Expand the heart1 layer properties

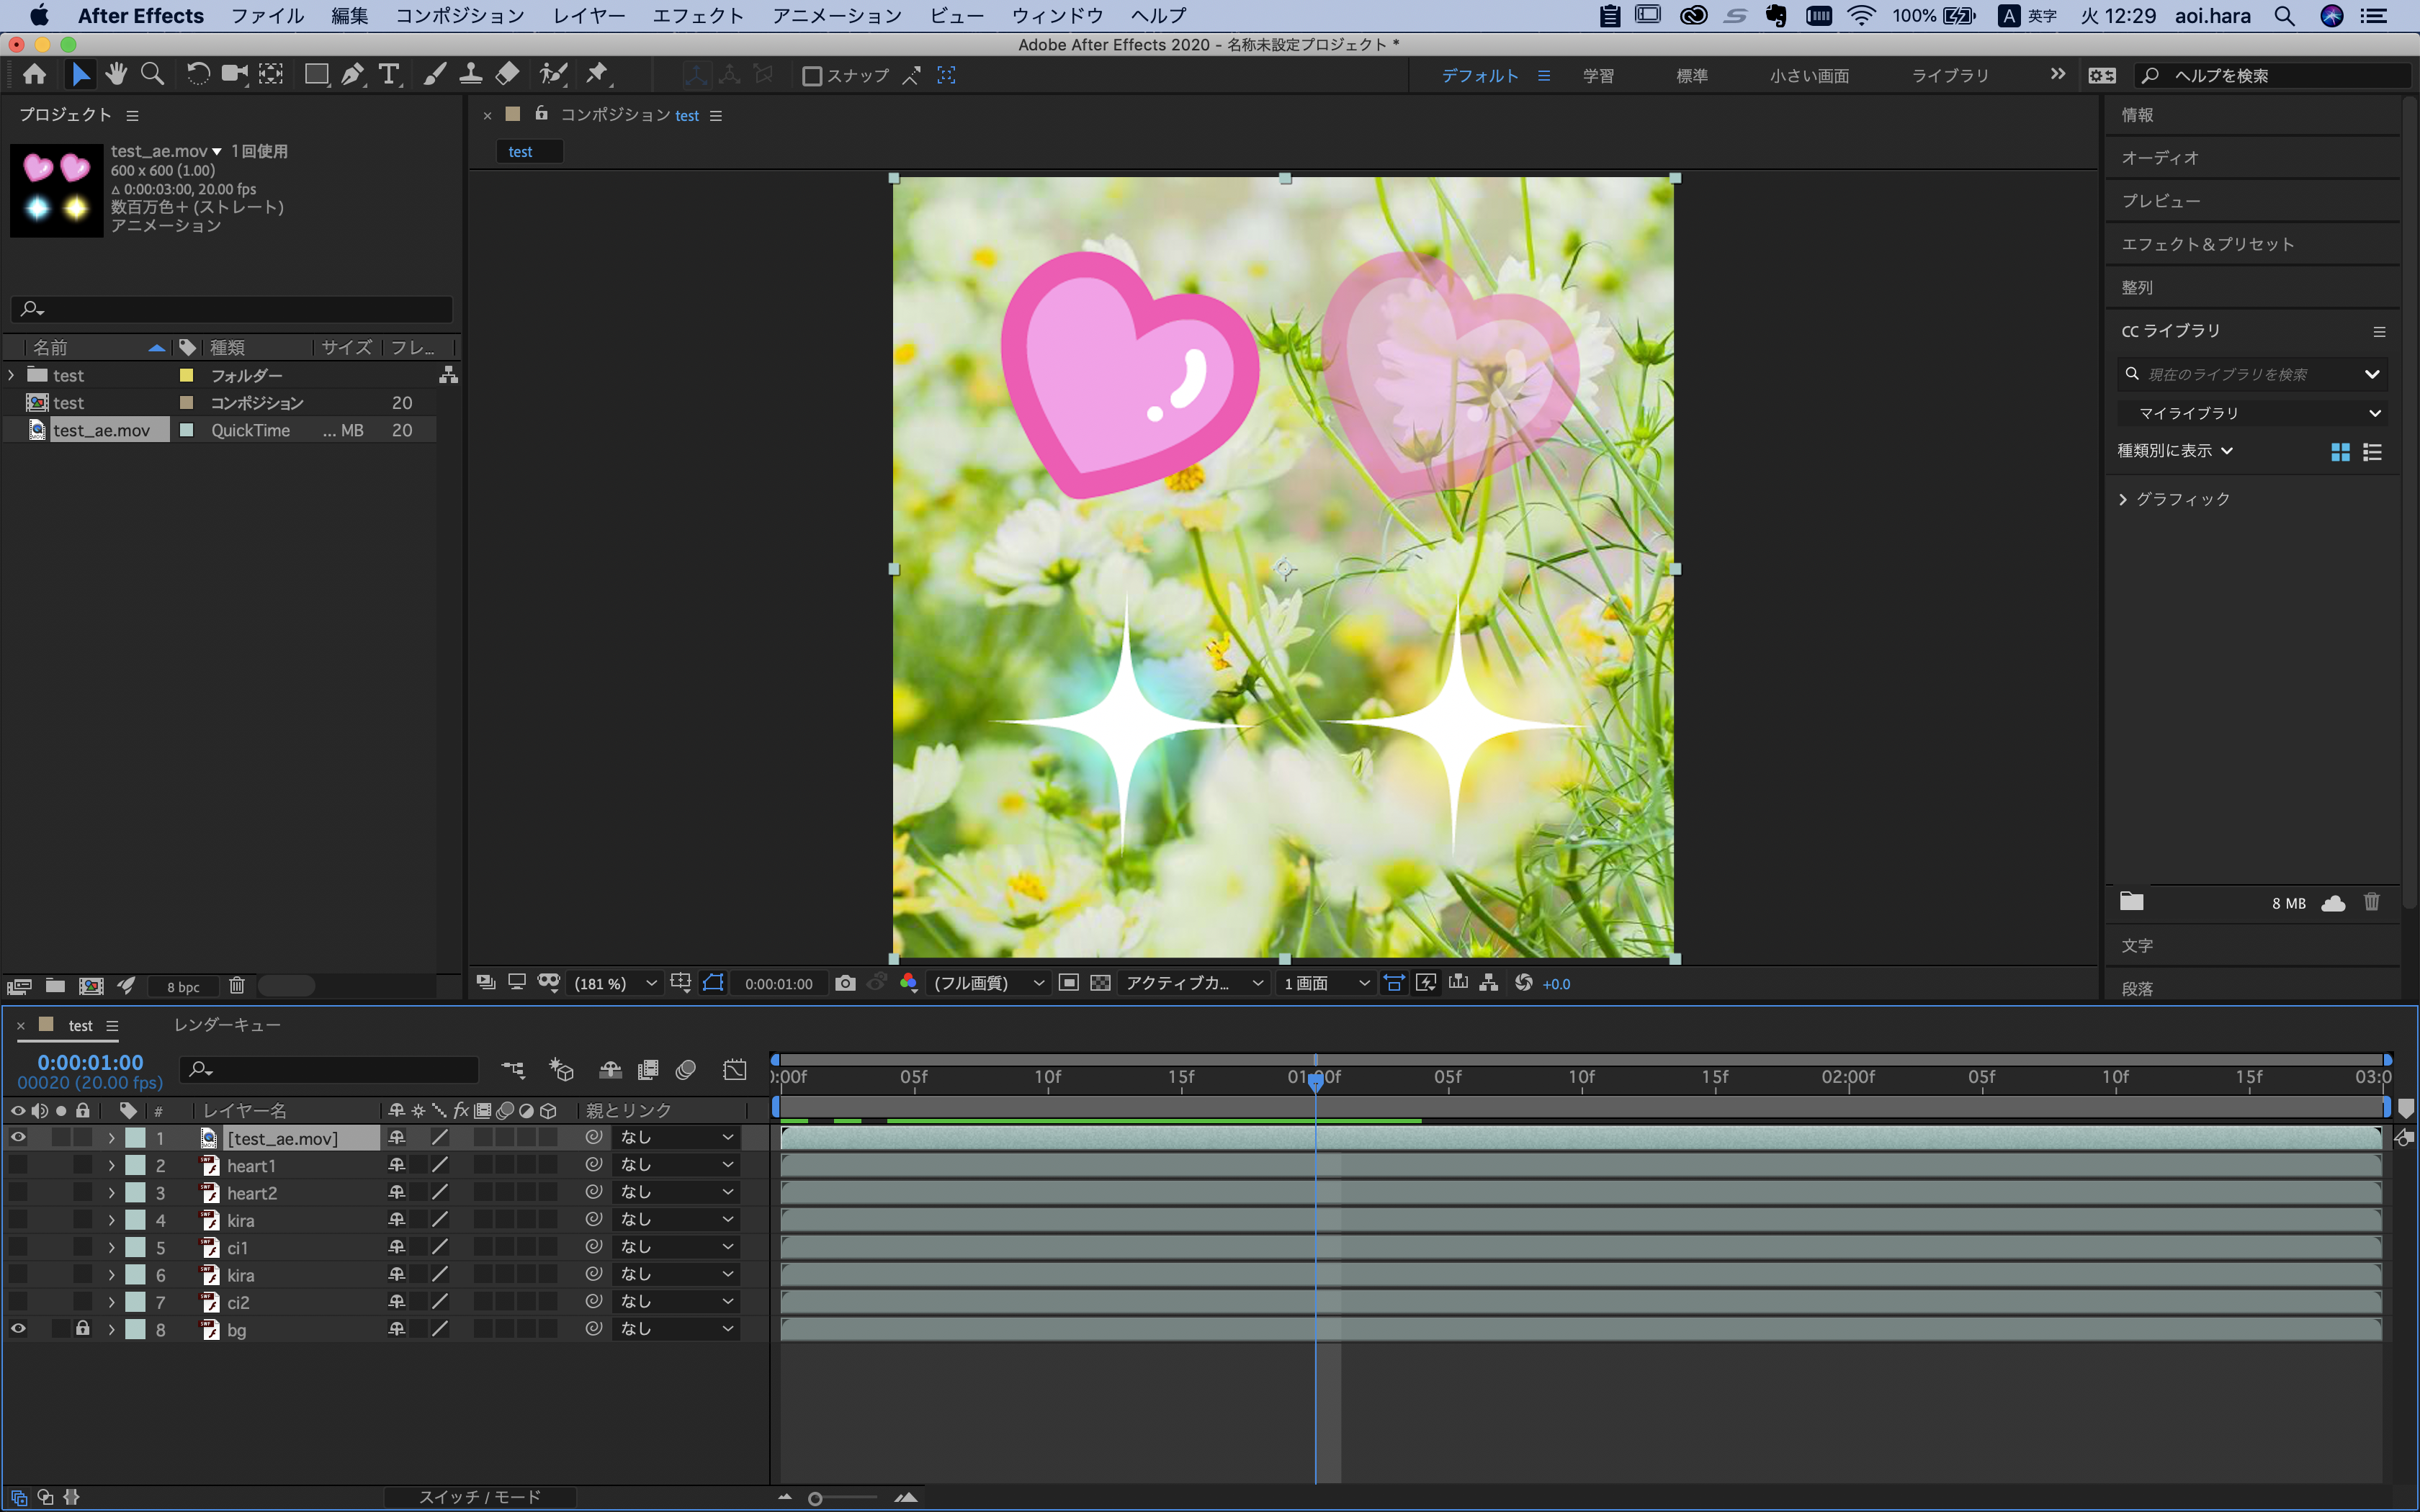(x=111, y=1166)
